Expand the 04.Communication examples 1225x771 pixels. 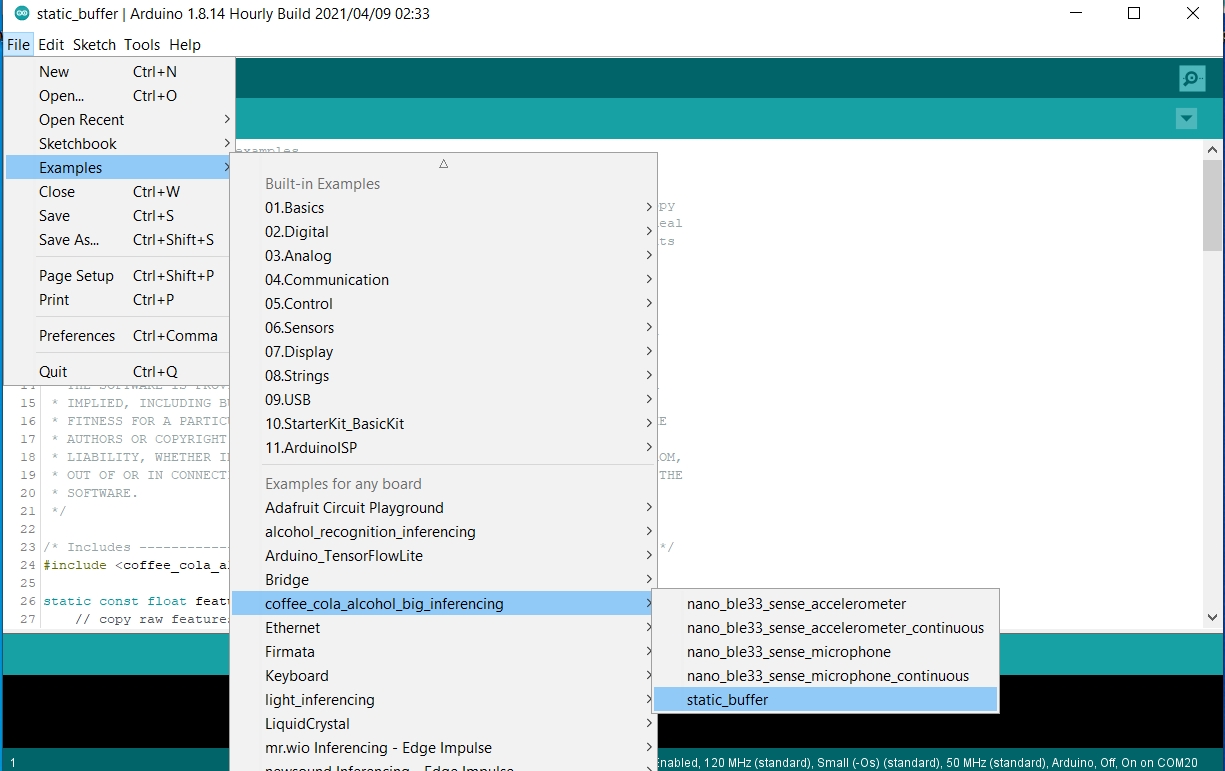coord(444,280)
